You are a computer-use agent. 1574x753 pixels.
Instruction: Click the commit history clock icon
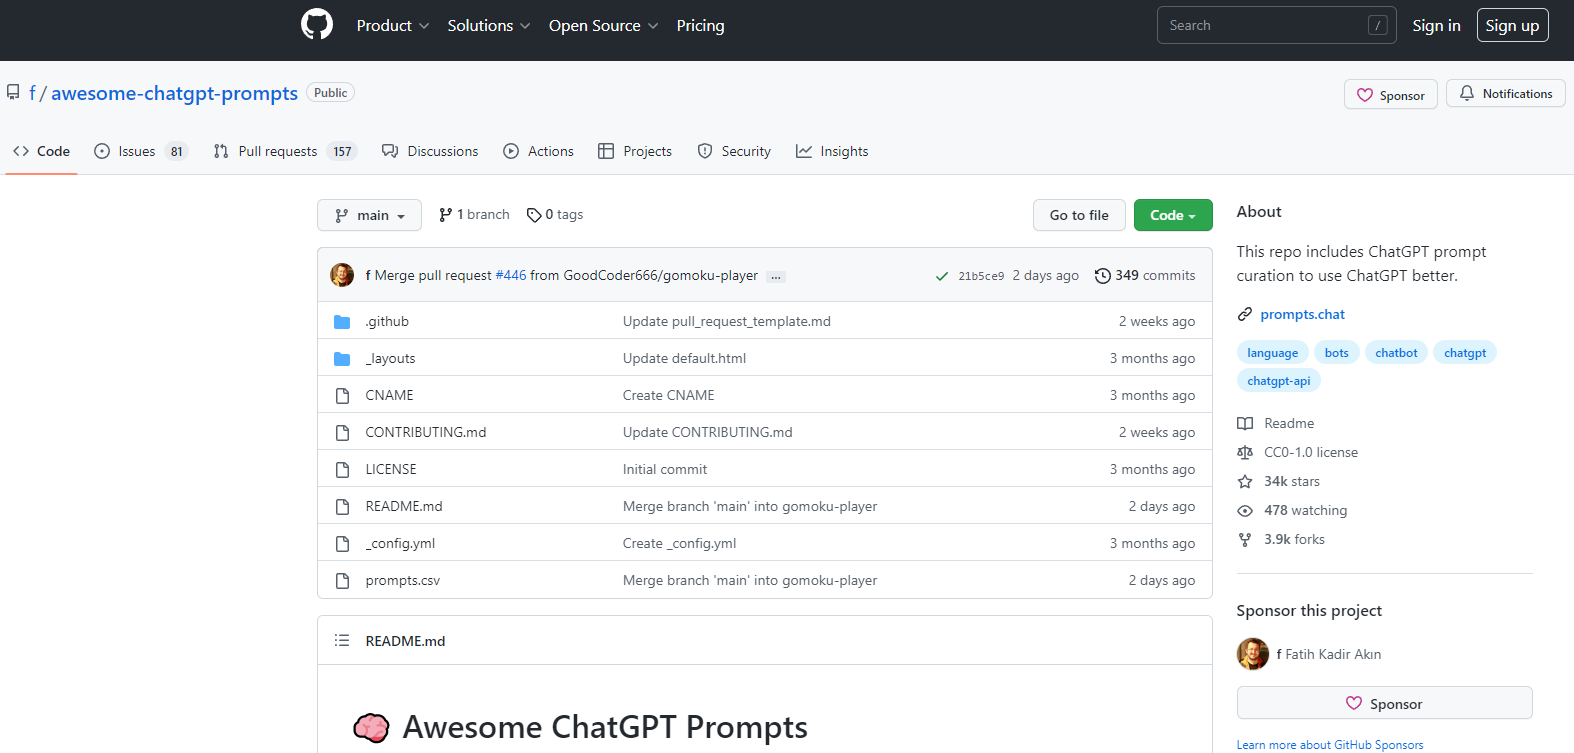[1102, 276]
